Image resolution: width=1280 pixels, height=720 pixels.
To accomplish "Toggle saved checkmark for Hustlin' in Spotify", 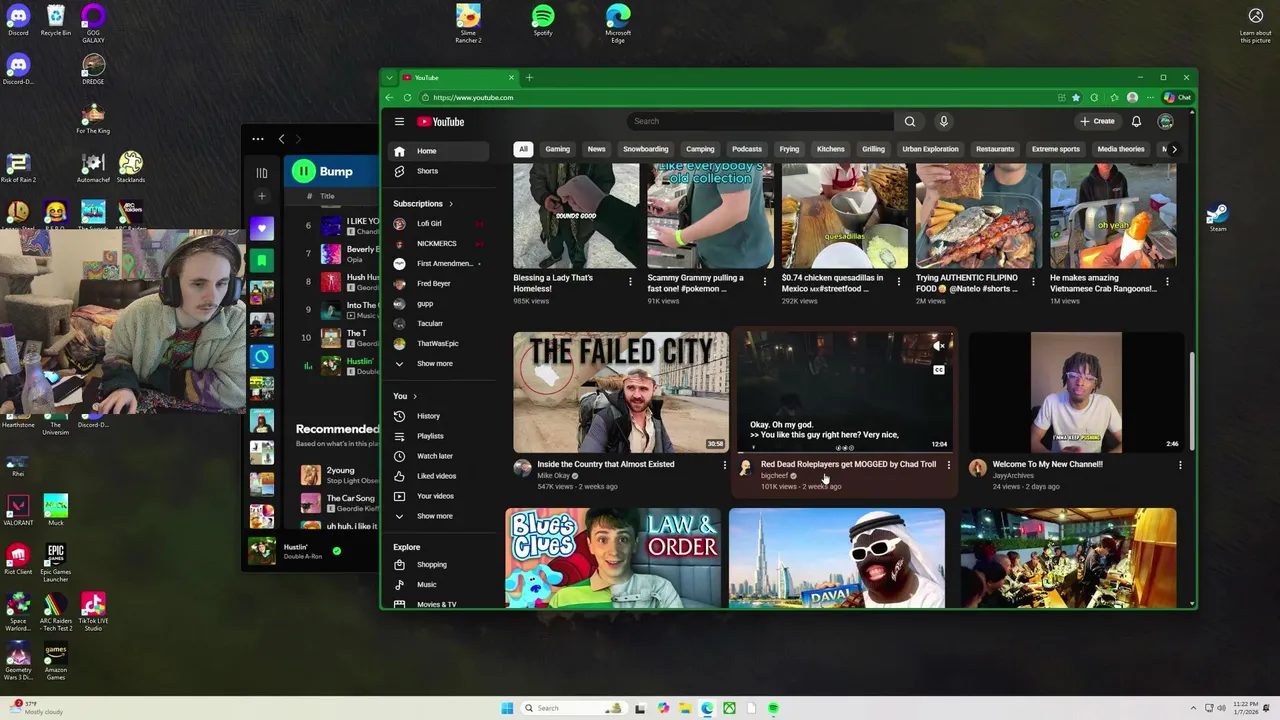I will (x=337, y=551).
